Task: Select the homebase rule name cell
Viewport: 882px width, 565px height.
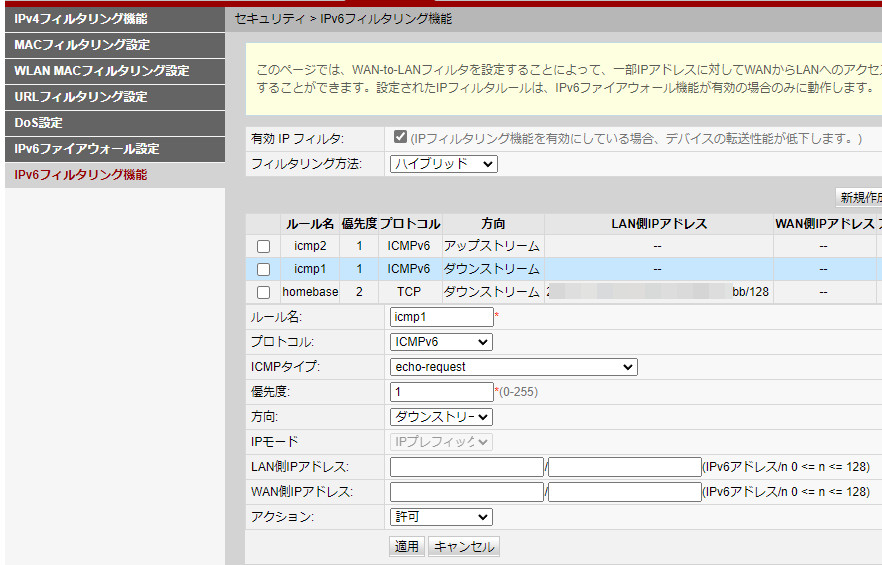Action: (x=310, y=292)
